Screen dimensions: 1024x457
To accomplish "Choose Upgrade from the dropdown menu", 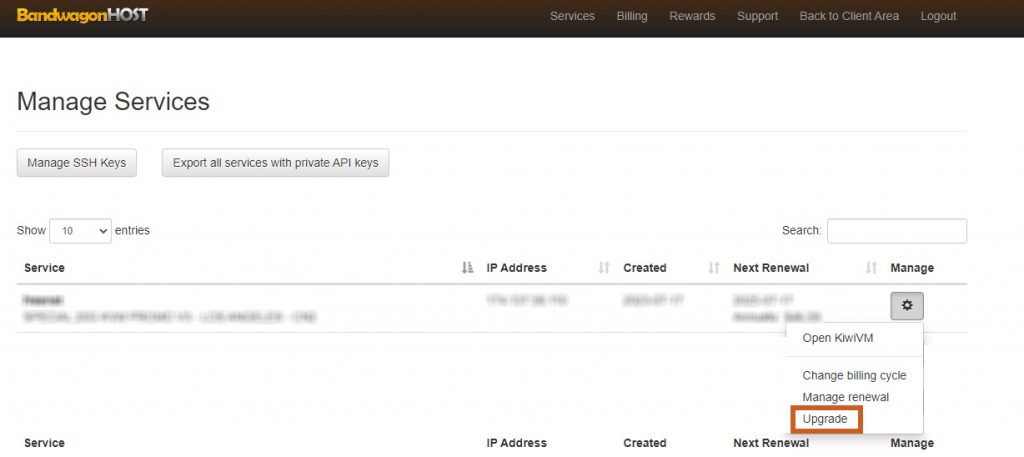I will click(x=825, y=419).
